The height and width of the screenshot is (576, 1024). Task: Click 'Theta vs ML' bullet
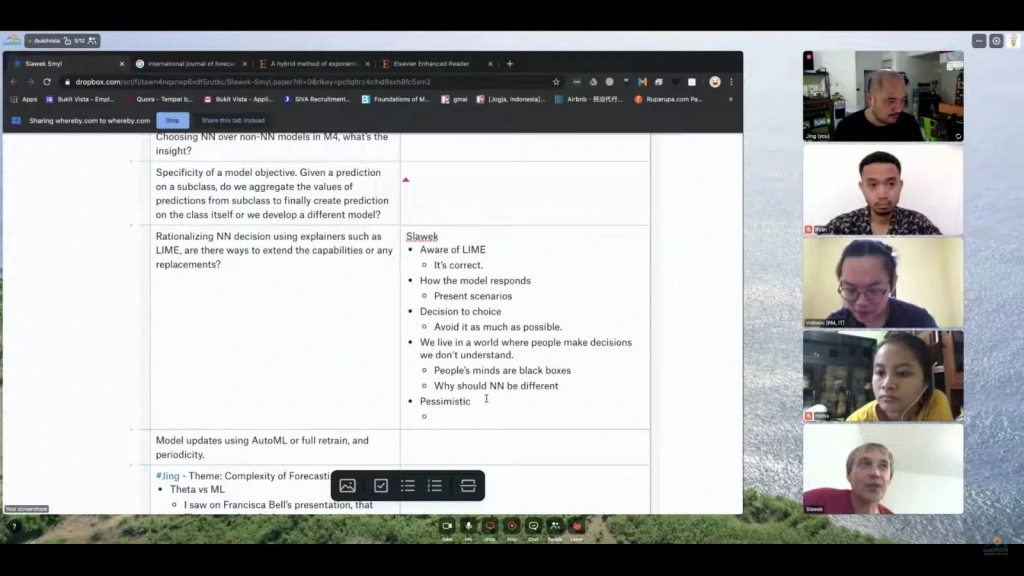[197, 490]
